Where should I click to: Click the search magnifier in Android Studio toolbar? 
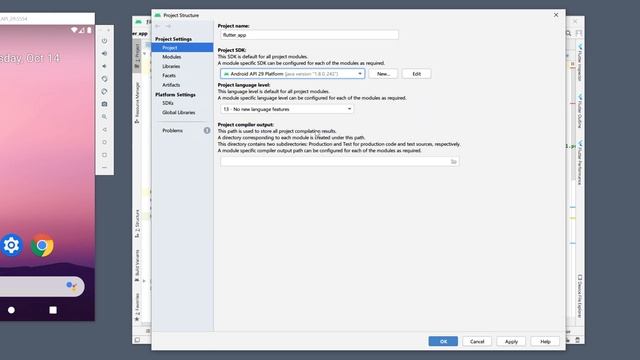click(x=569, y=33)
